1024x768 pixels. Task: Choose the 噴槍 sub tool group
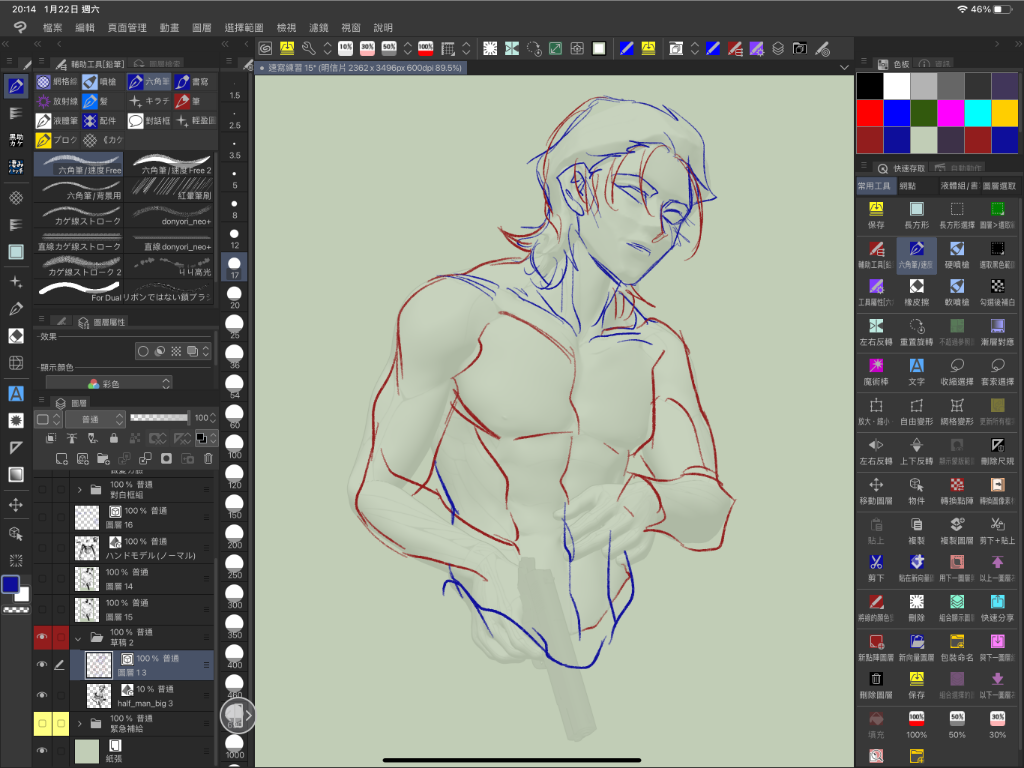tap(99, 82)
